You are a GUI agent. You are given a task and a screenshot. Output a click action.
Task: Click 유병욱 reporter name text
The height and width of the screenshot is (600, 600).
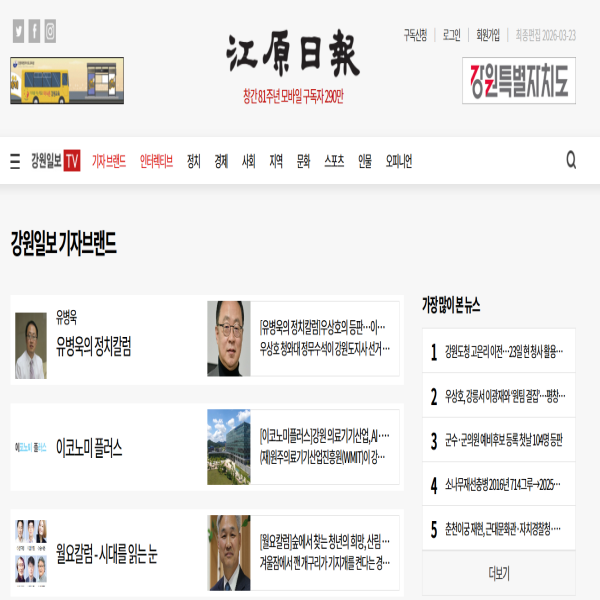(67, 317)
